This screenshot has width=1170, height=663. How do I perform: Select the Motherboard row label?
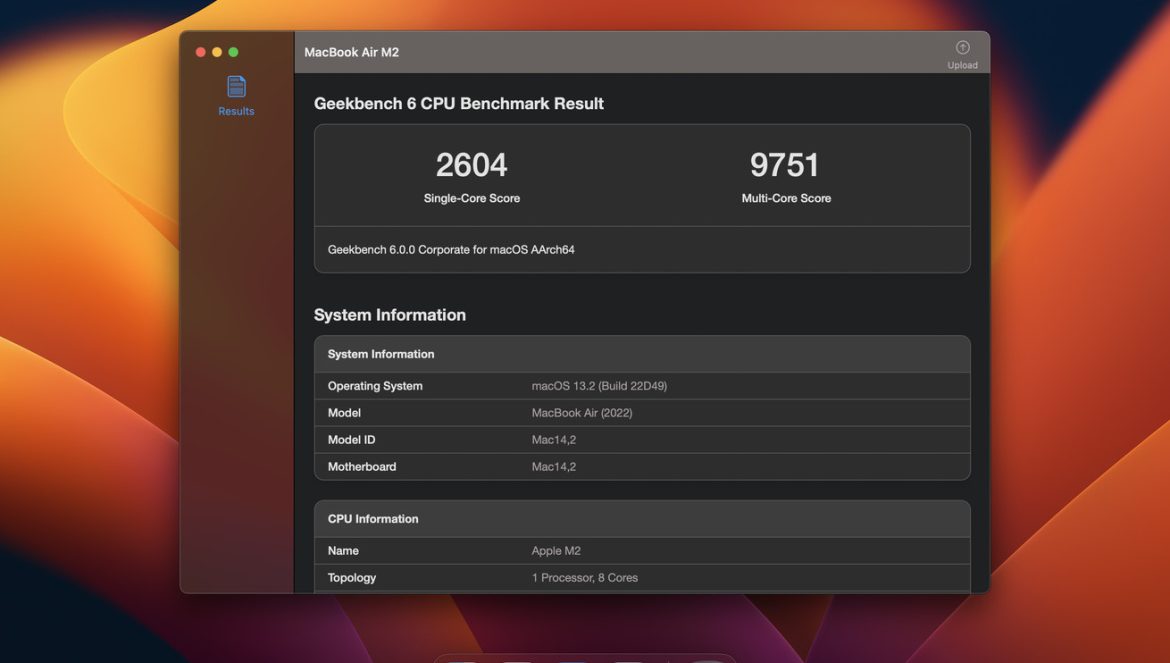pos(362,467)
